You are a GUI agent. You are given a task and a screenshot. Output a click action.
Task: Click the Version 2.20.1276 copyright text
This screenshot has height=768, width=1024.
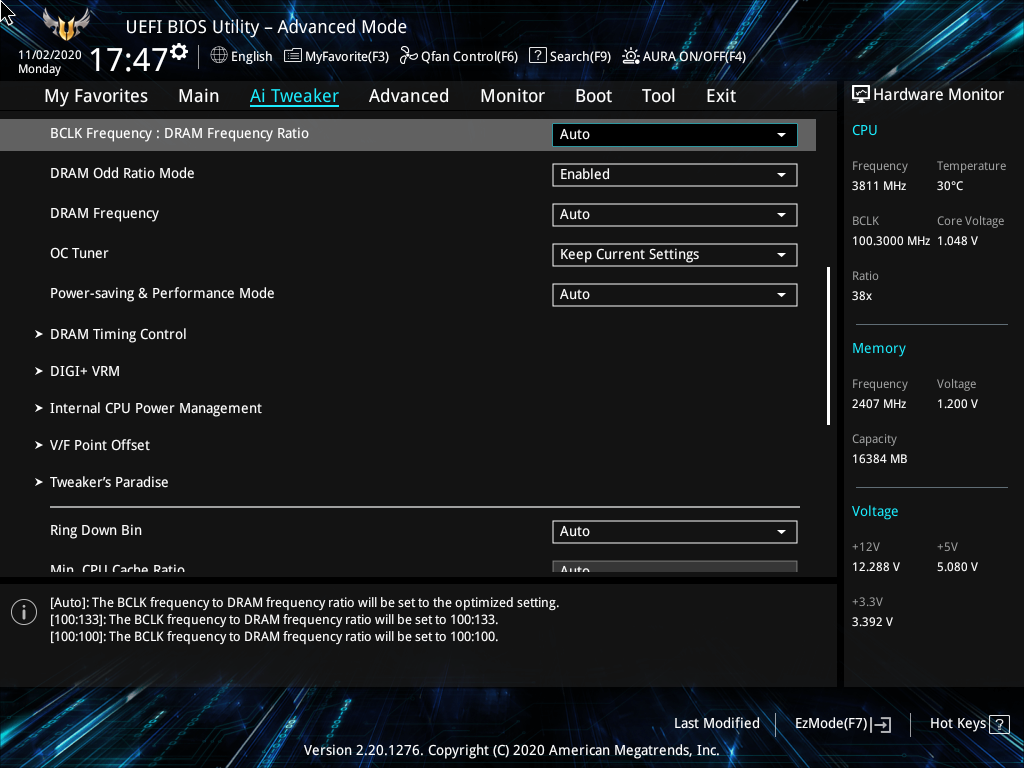click(x=511, y=750)
